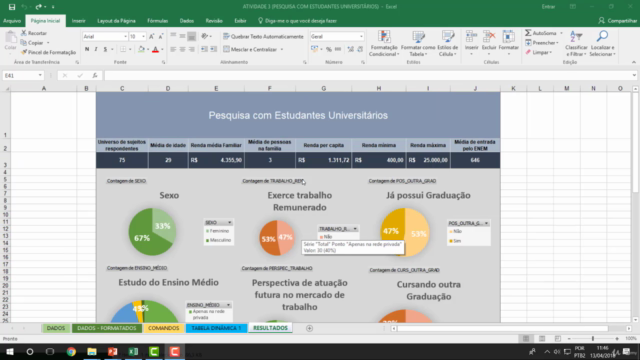Image resolution: width=640 pixels, height=360 pixels.
Task: Click the increase indent icon
Action: [213, 49]
